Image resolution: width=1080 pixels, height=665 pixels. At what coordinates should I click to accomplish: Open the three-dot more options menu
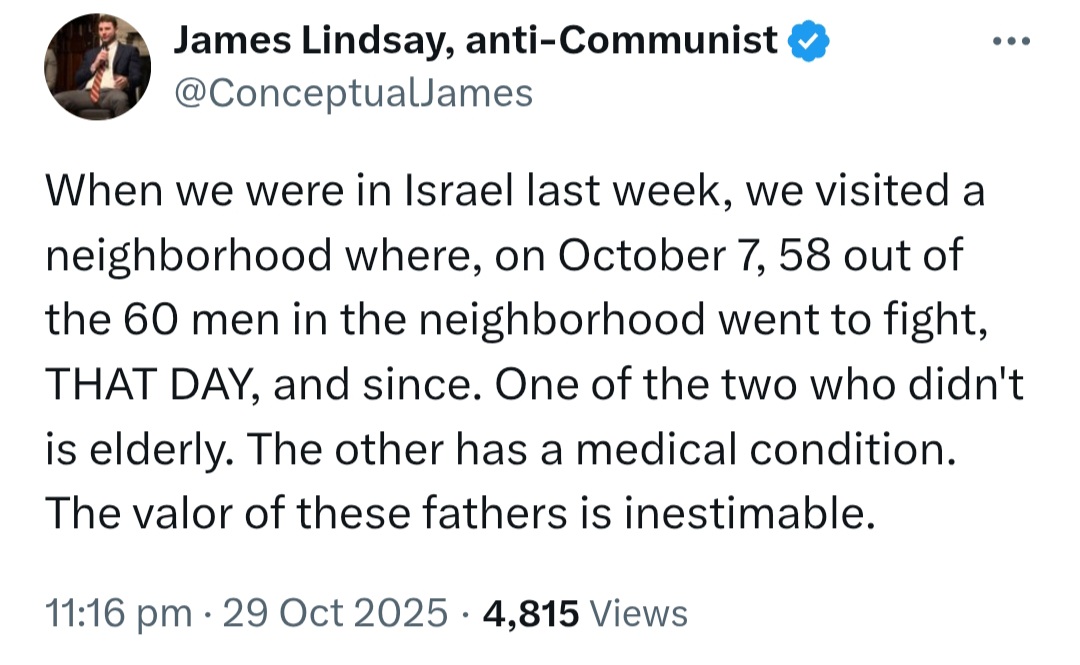click(1011, 42)
